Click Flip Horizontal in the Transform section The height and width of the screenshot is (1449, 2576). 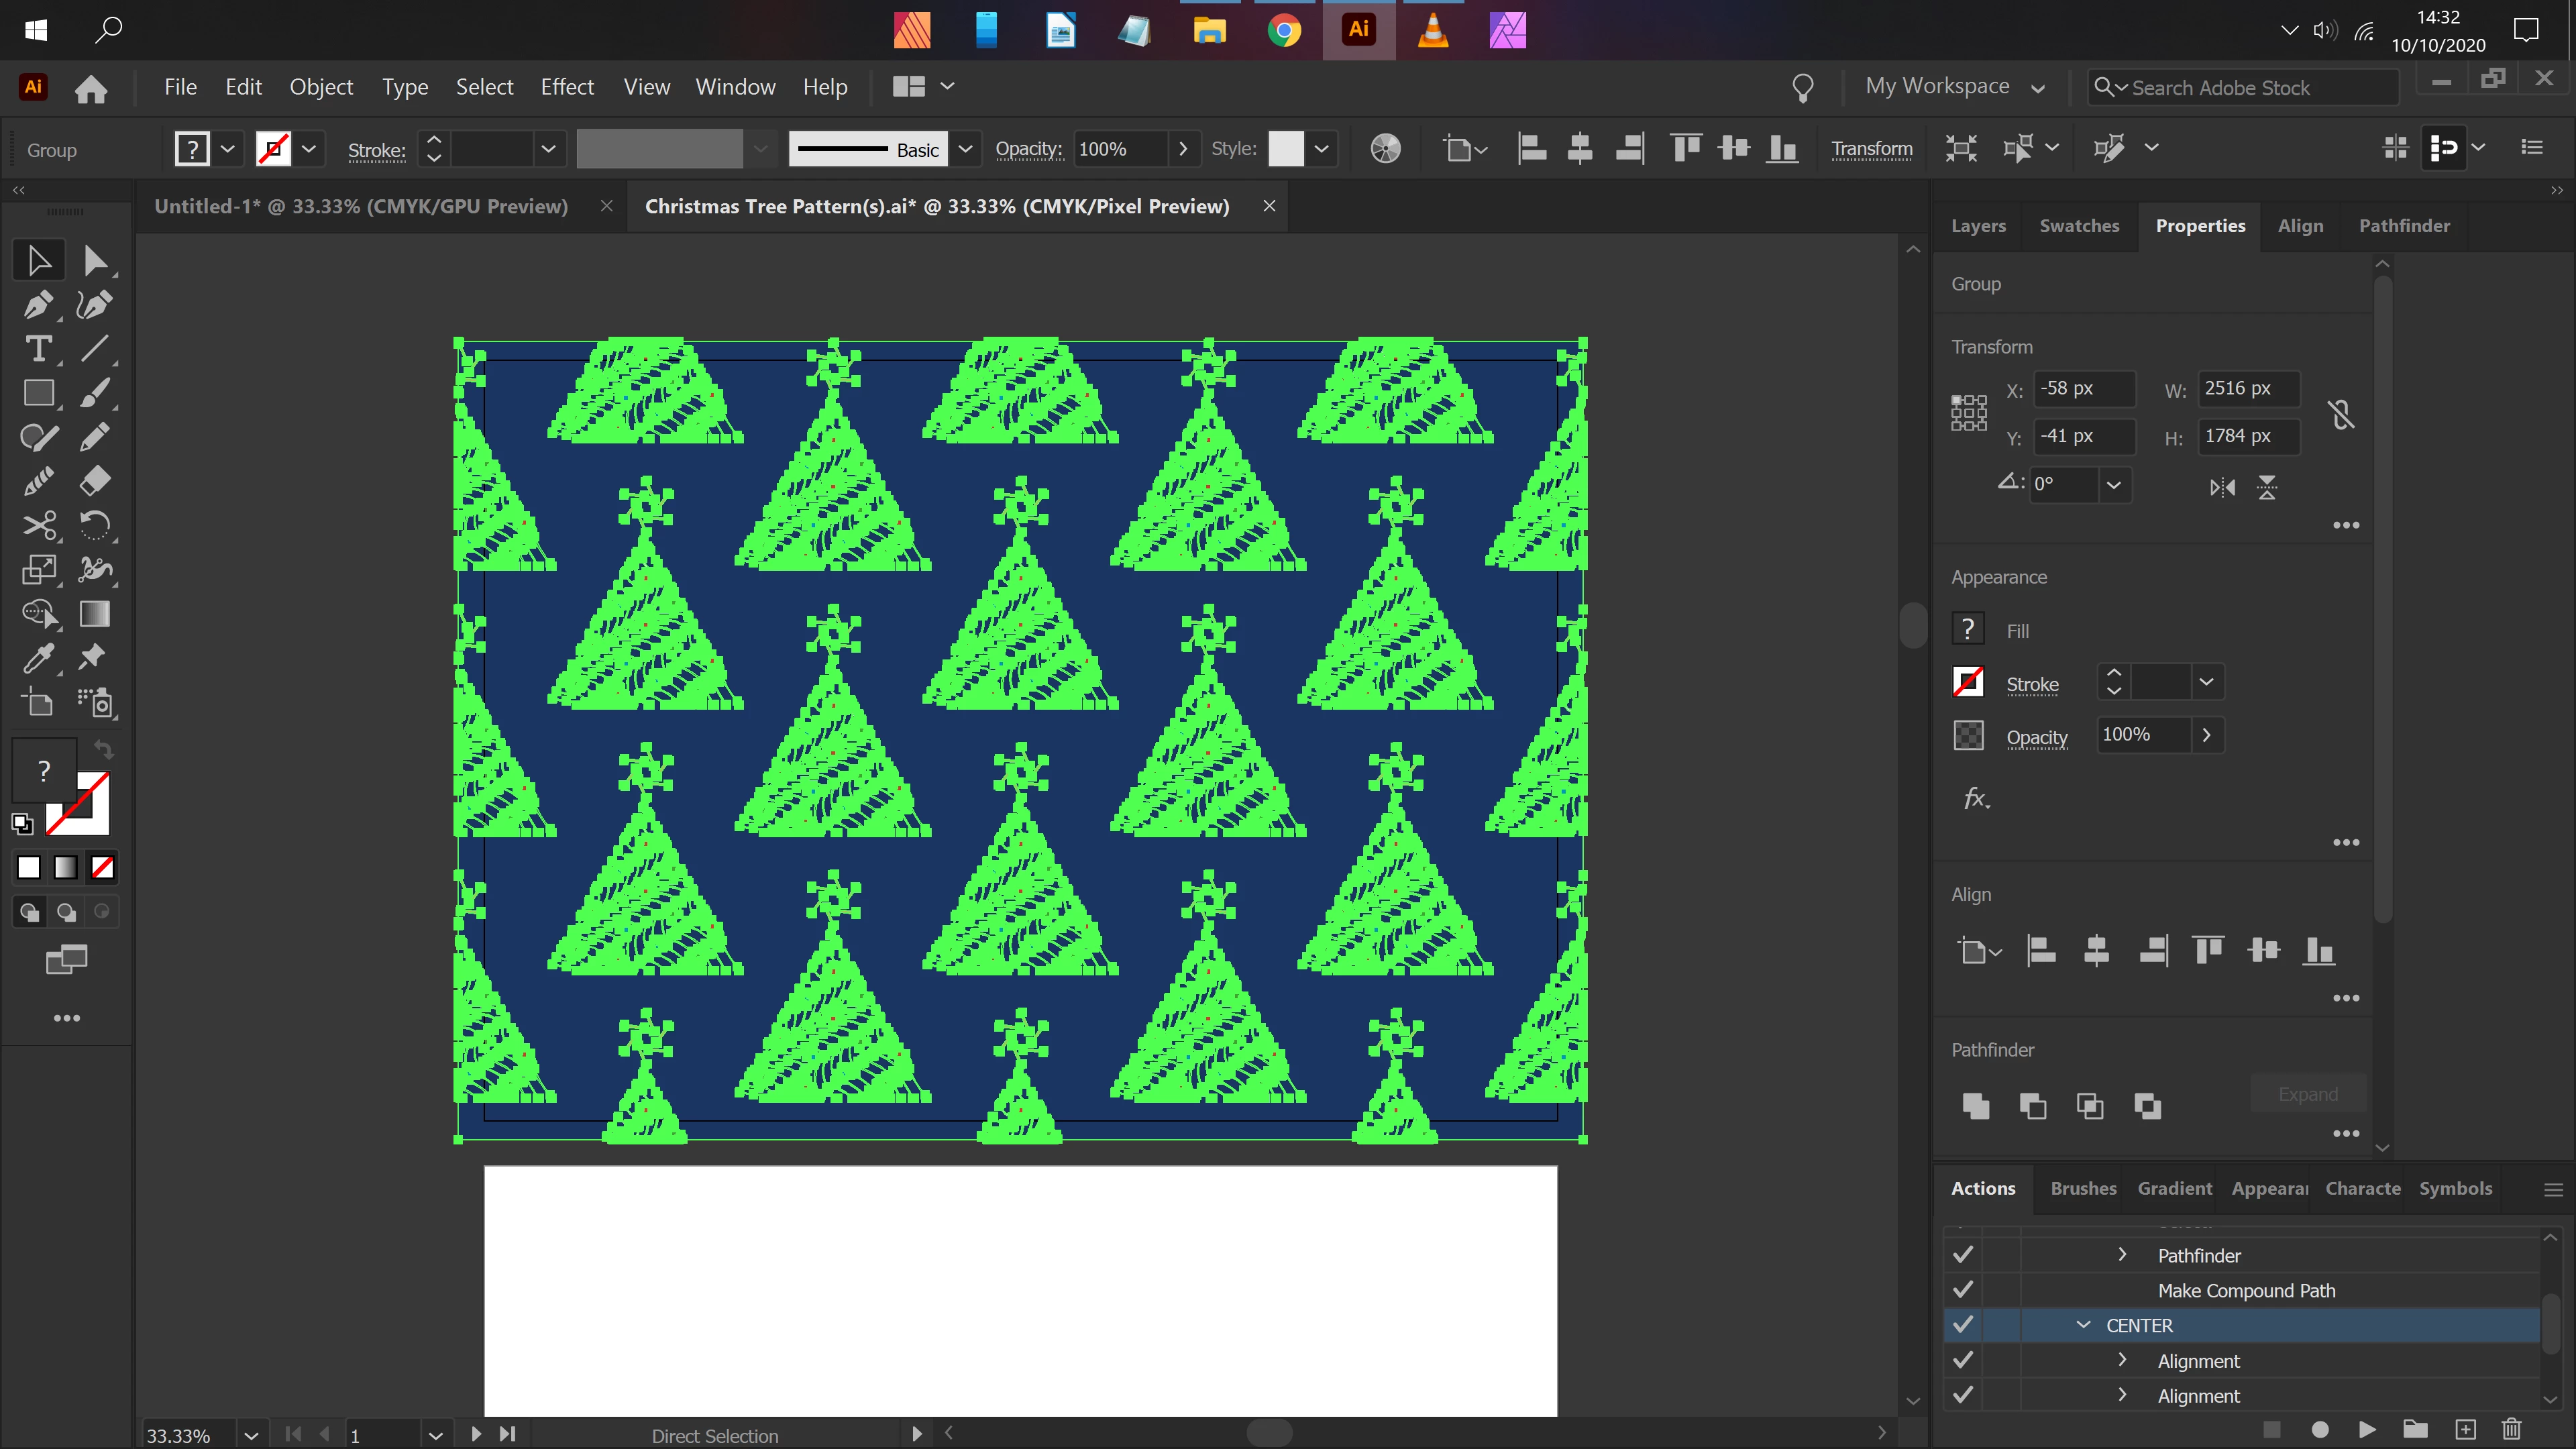[2222, 487]
